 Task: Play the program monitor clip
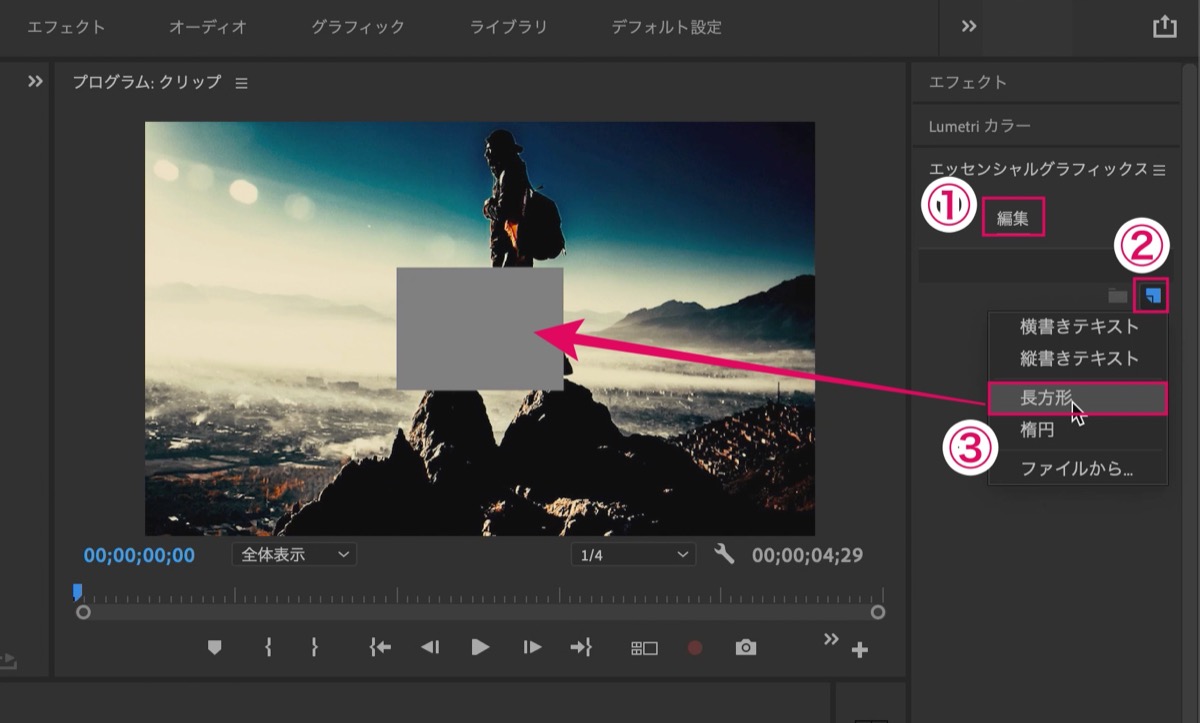click(x=481, y=648)
